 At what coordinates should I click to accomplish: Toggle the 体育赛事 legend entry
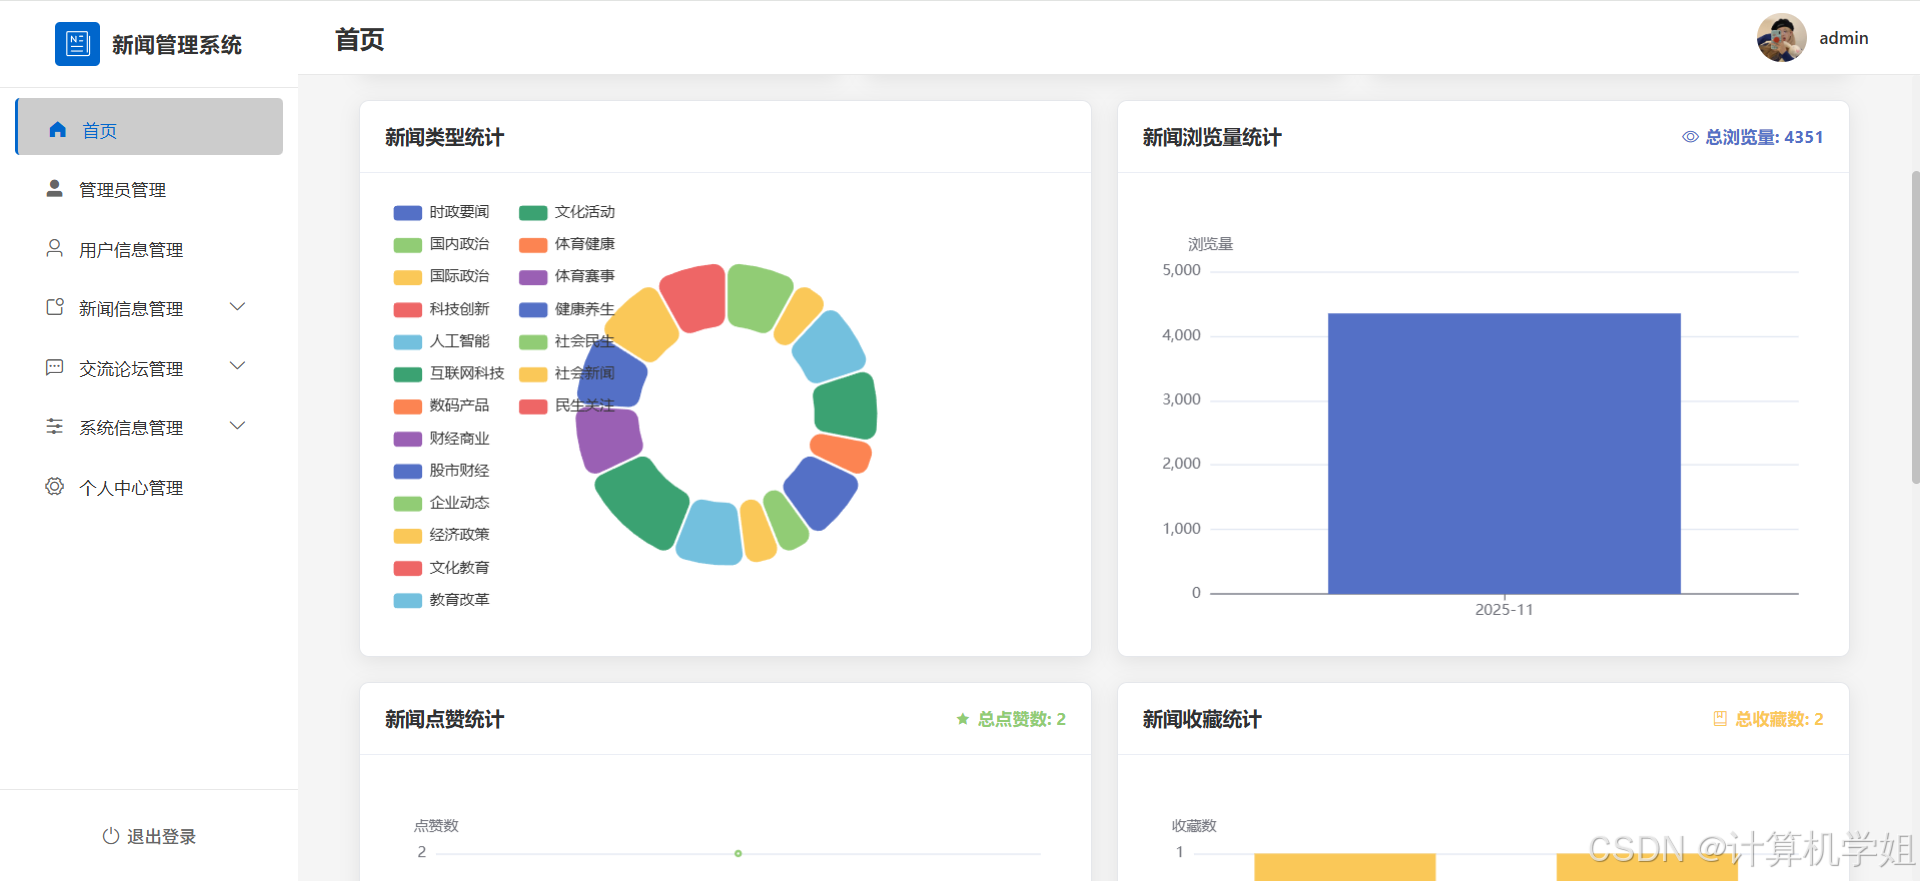[x=567, y=276]
